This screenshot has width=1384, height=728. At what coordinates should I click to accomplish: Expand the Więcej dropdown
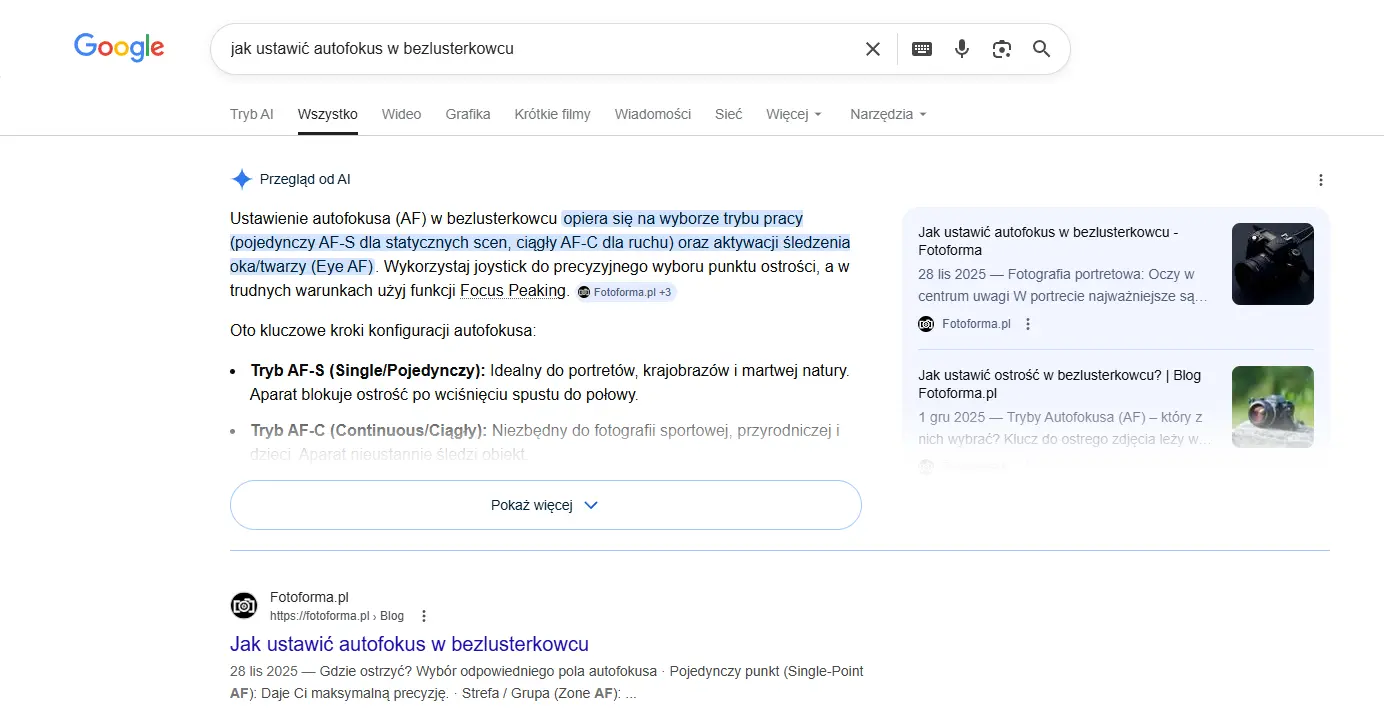(x=794, y=114)
